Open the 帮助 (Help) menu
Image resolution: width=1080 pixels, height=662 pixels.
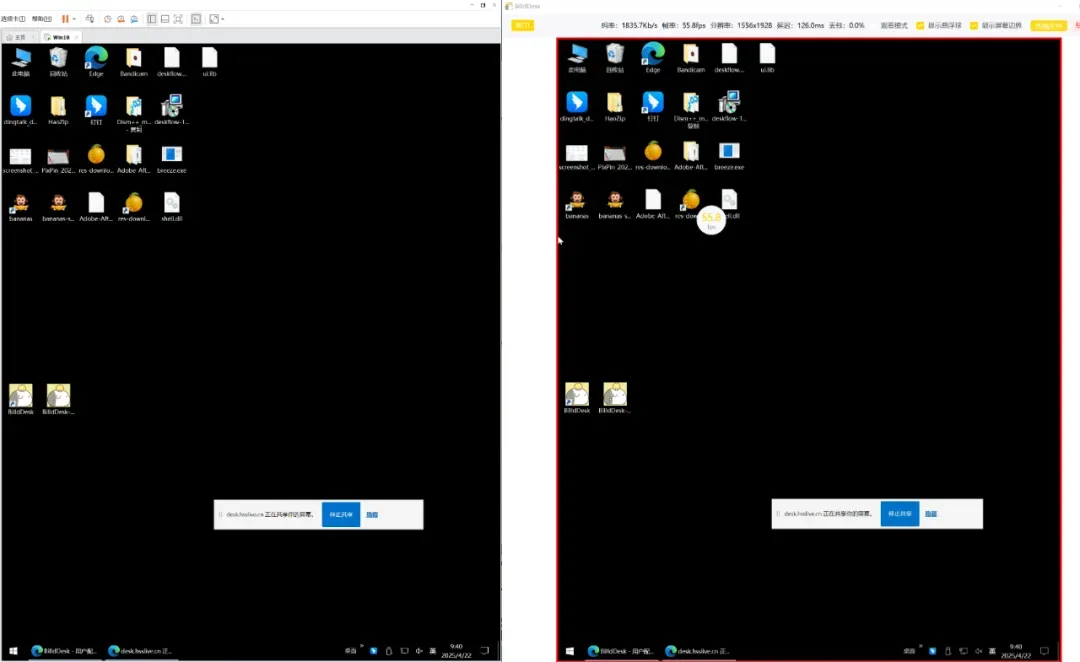click(x=41, y=19)
